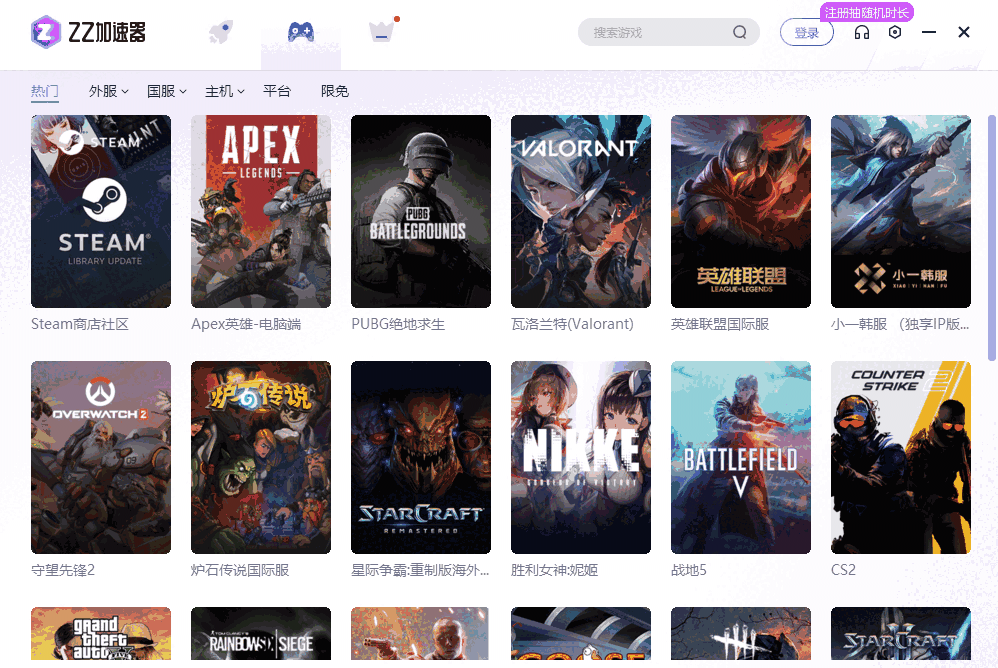This screenshot has width=998, height=668.
Task: Select the Battlefield V game thumbnail
Action: coord(741,457)
